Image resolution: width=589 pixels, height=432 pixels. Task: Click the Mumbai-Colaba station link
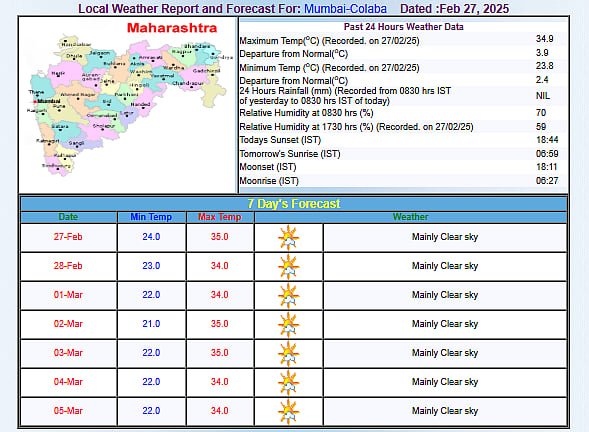345,8
